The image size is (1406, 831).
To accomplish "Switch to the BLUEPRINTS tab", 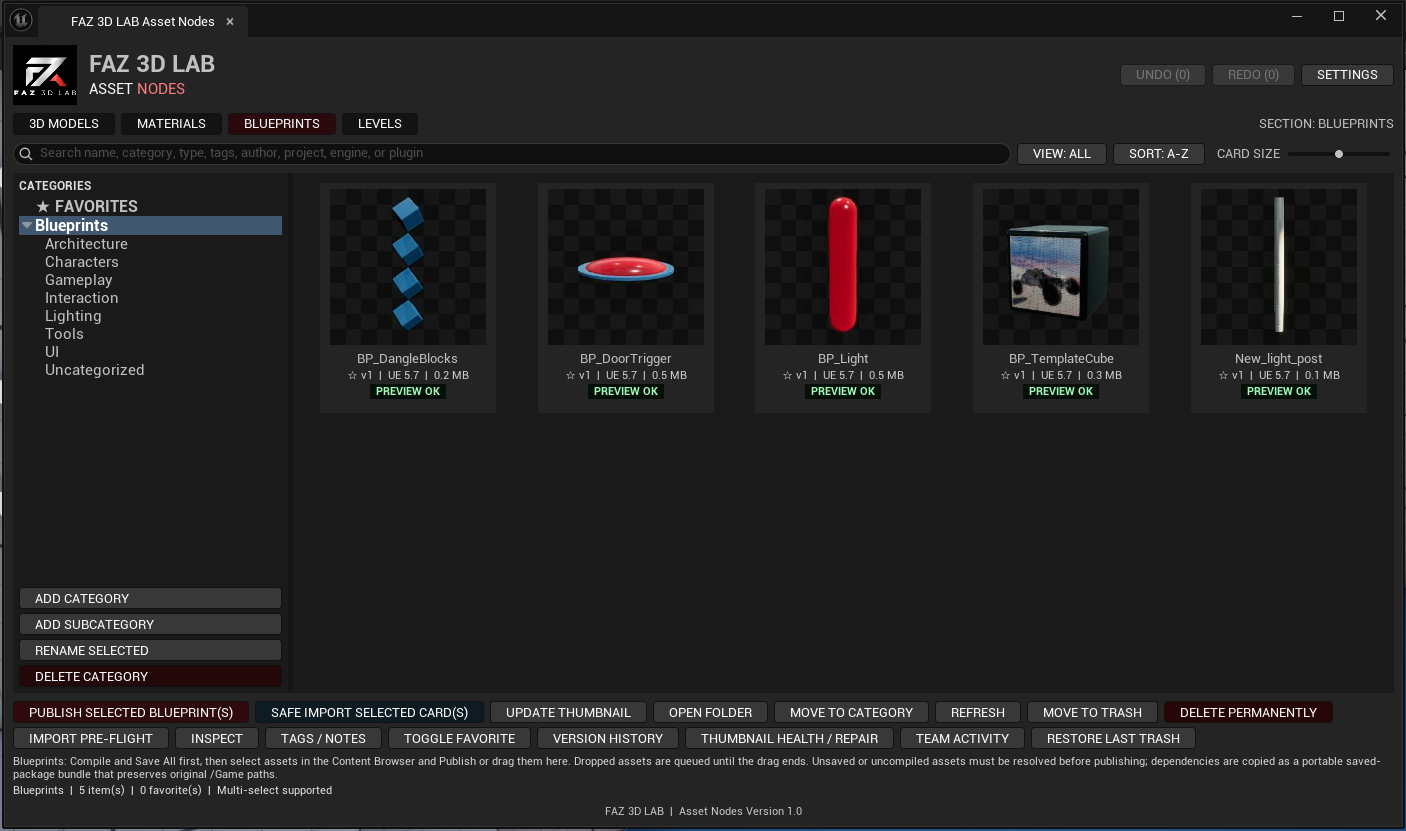I will tap(282, 124).
